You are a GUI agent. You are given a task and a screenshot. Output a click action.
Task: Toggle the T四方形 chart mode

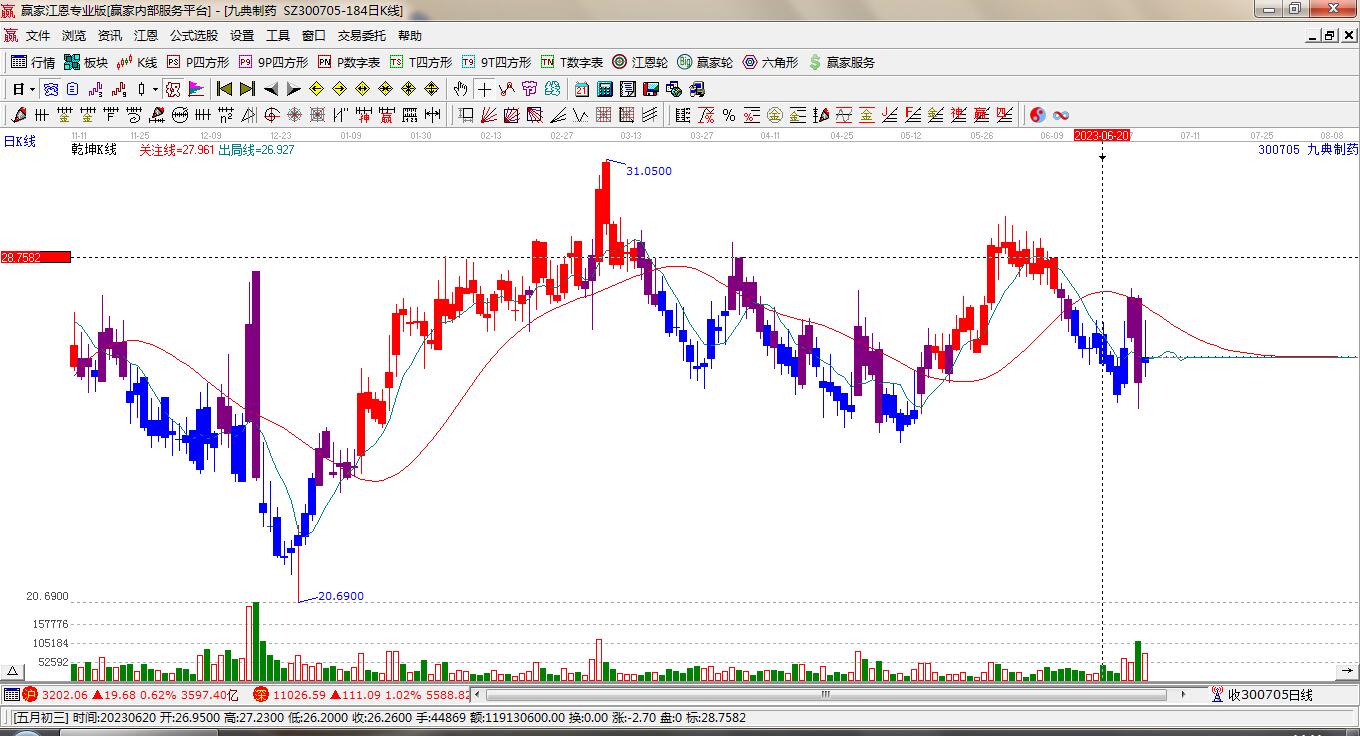coord(421,62)
